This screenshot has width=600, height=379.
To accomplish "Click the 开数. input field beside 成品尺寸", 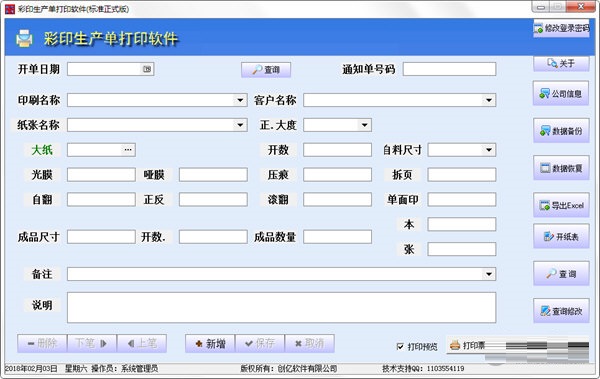I will click(213, 237).
